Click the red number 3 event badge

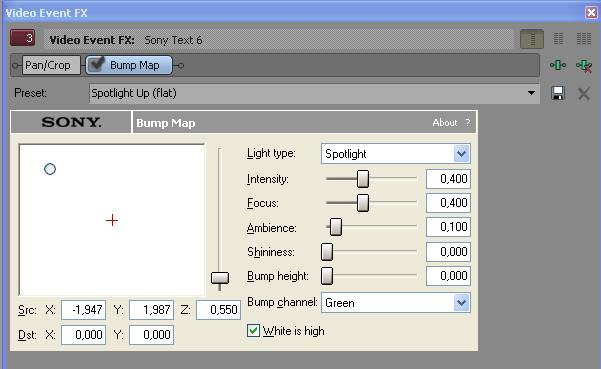coord(23,38)
